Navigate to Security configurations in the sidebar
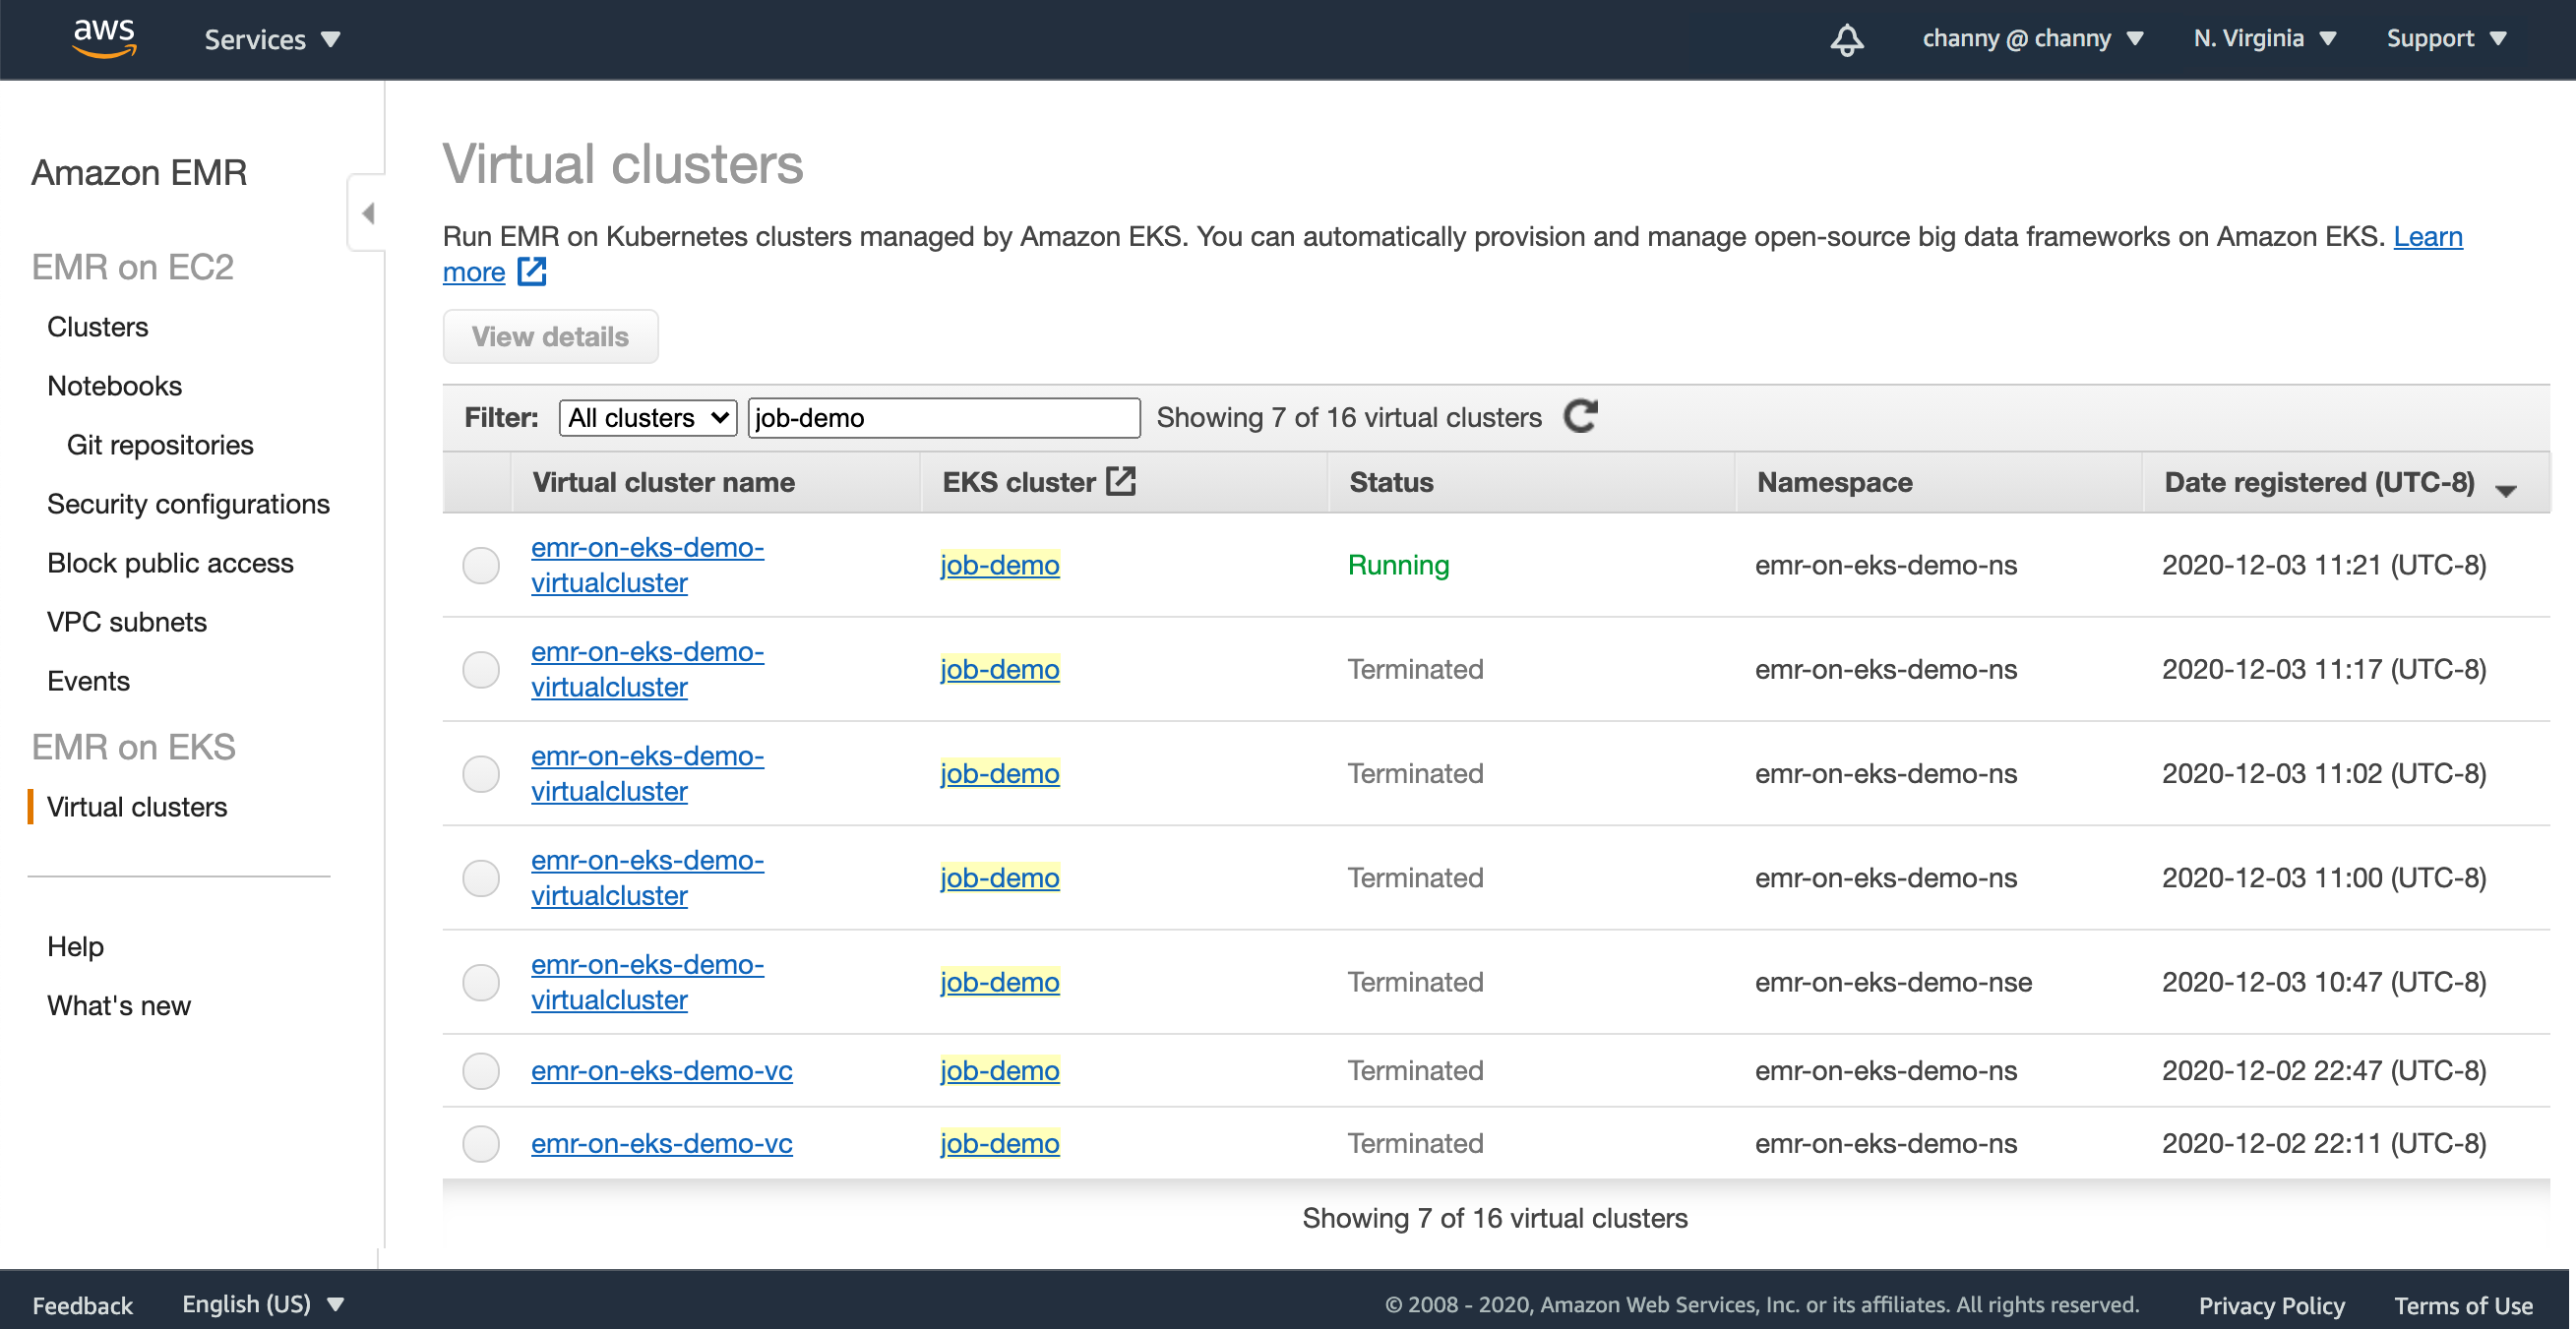Image resolution: width=2576 pixels, height=1329 pixels. [188, 503]
